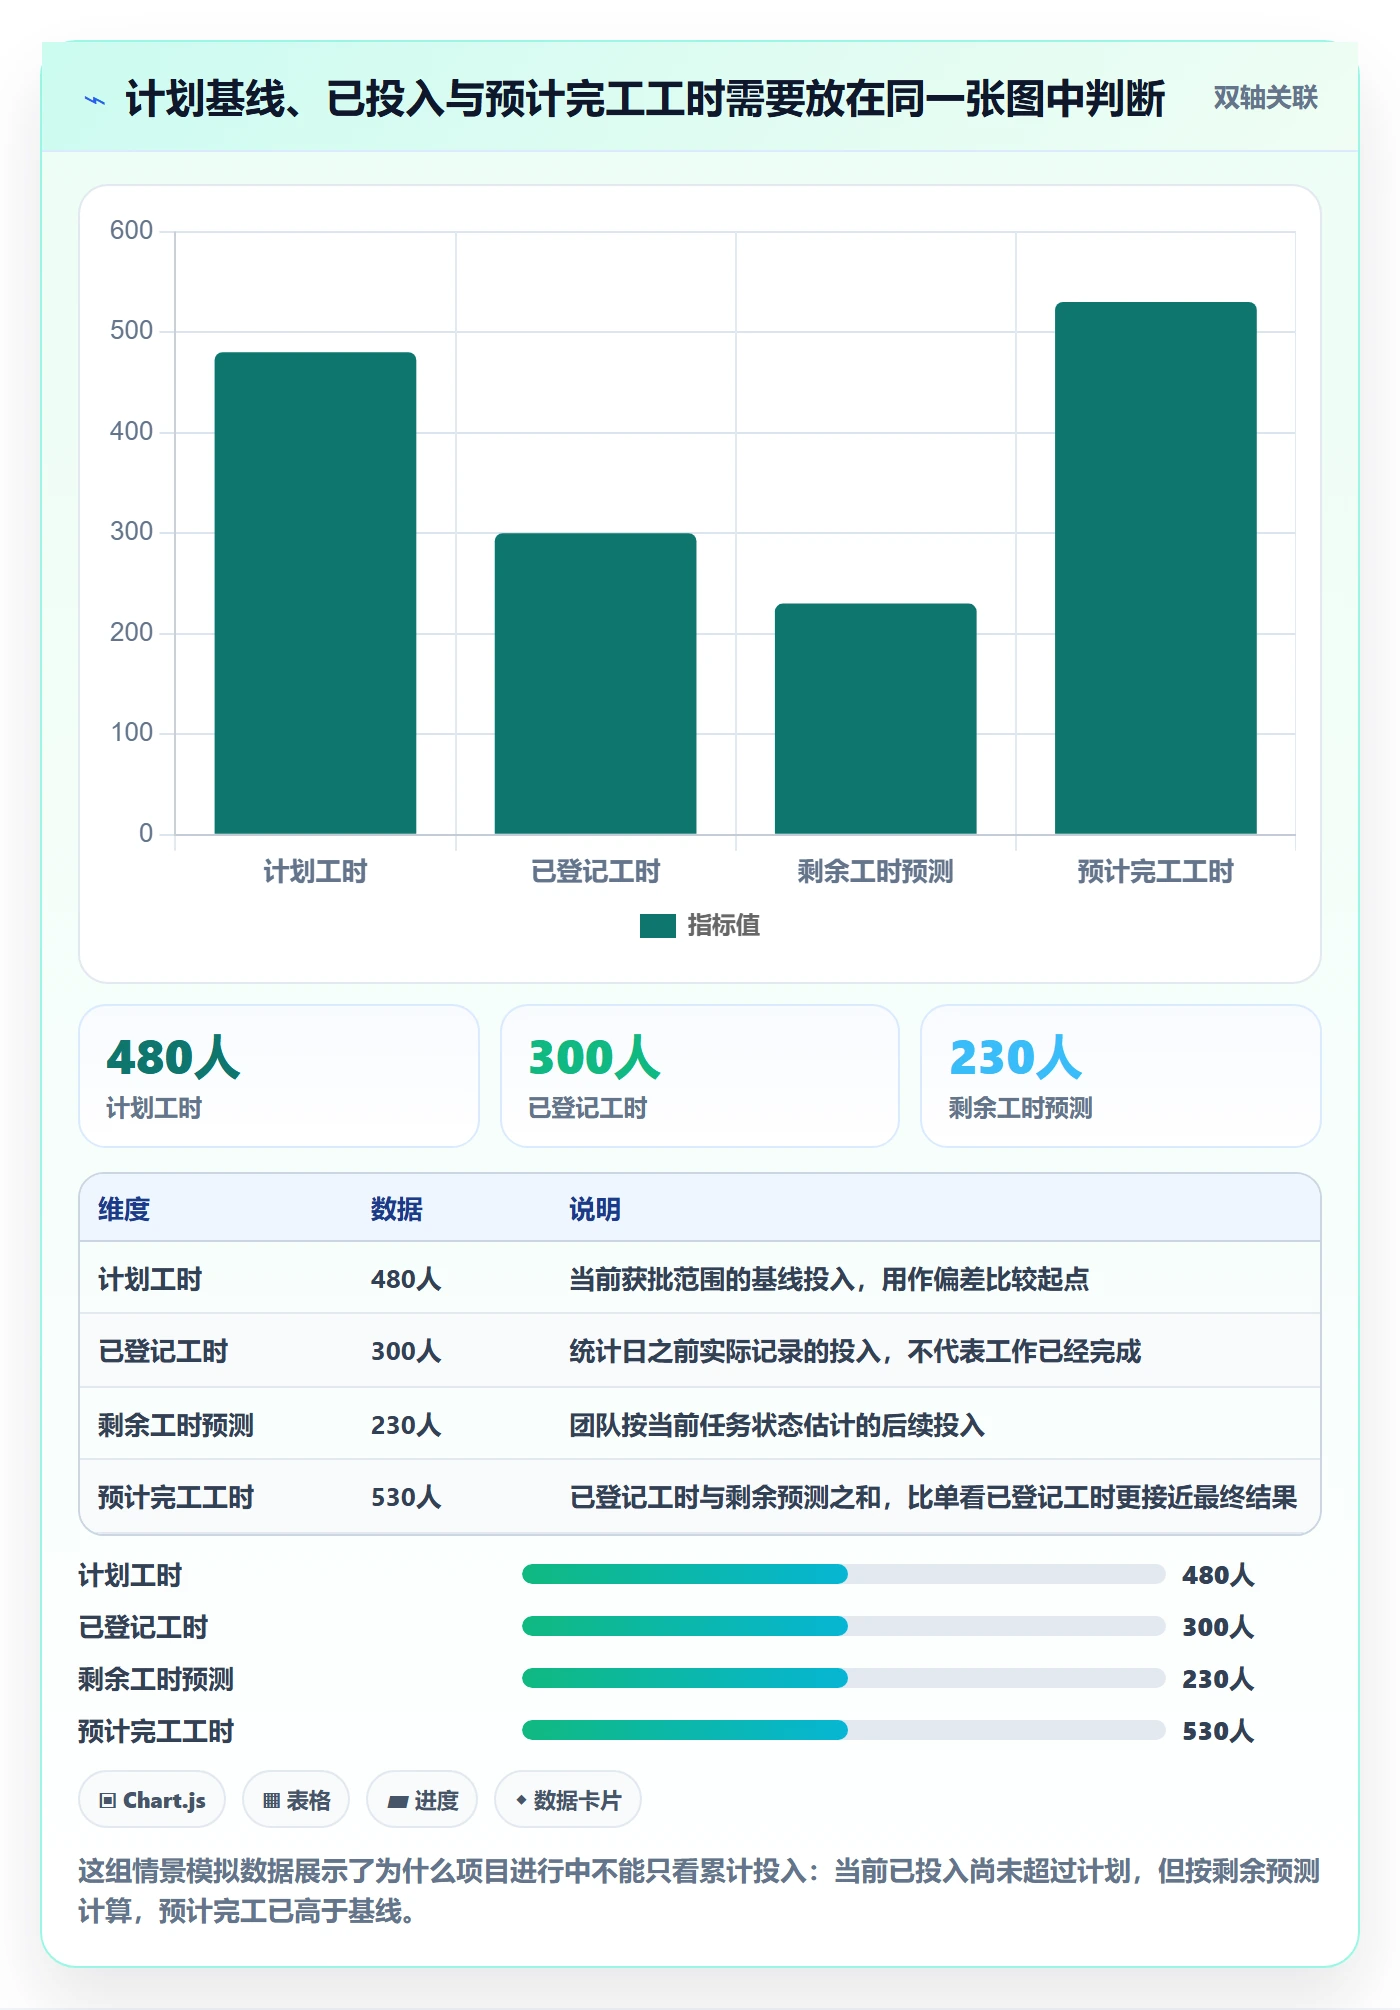
Task: Click the 数据 column header
Action: [x=397, y=1210]
